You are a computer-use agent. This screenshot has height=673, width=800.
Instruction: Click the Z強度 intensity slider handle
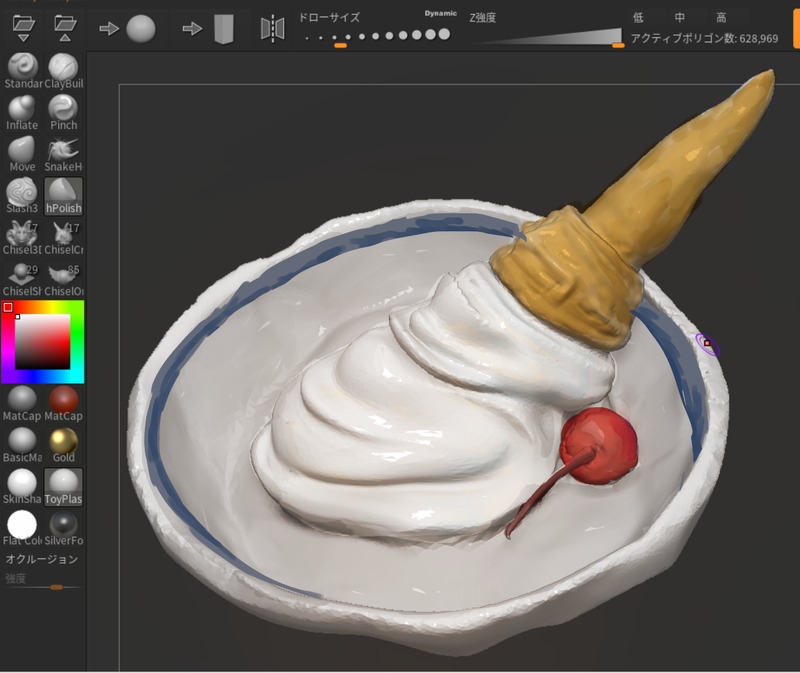point(618,45)
